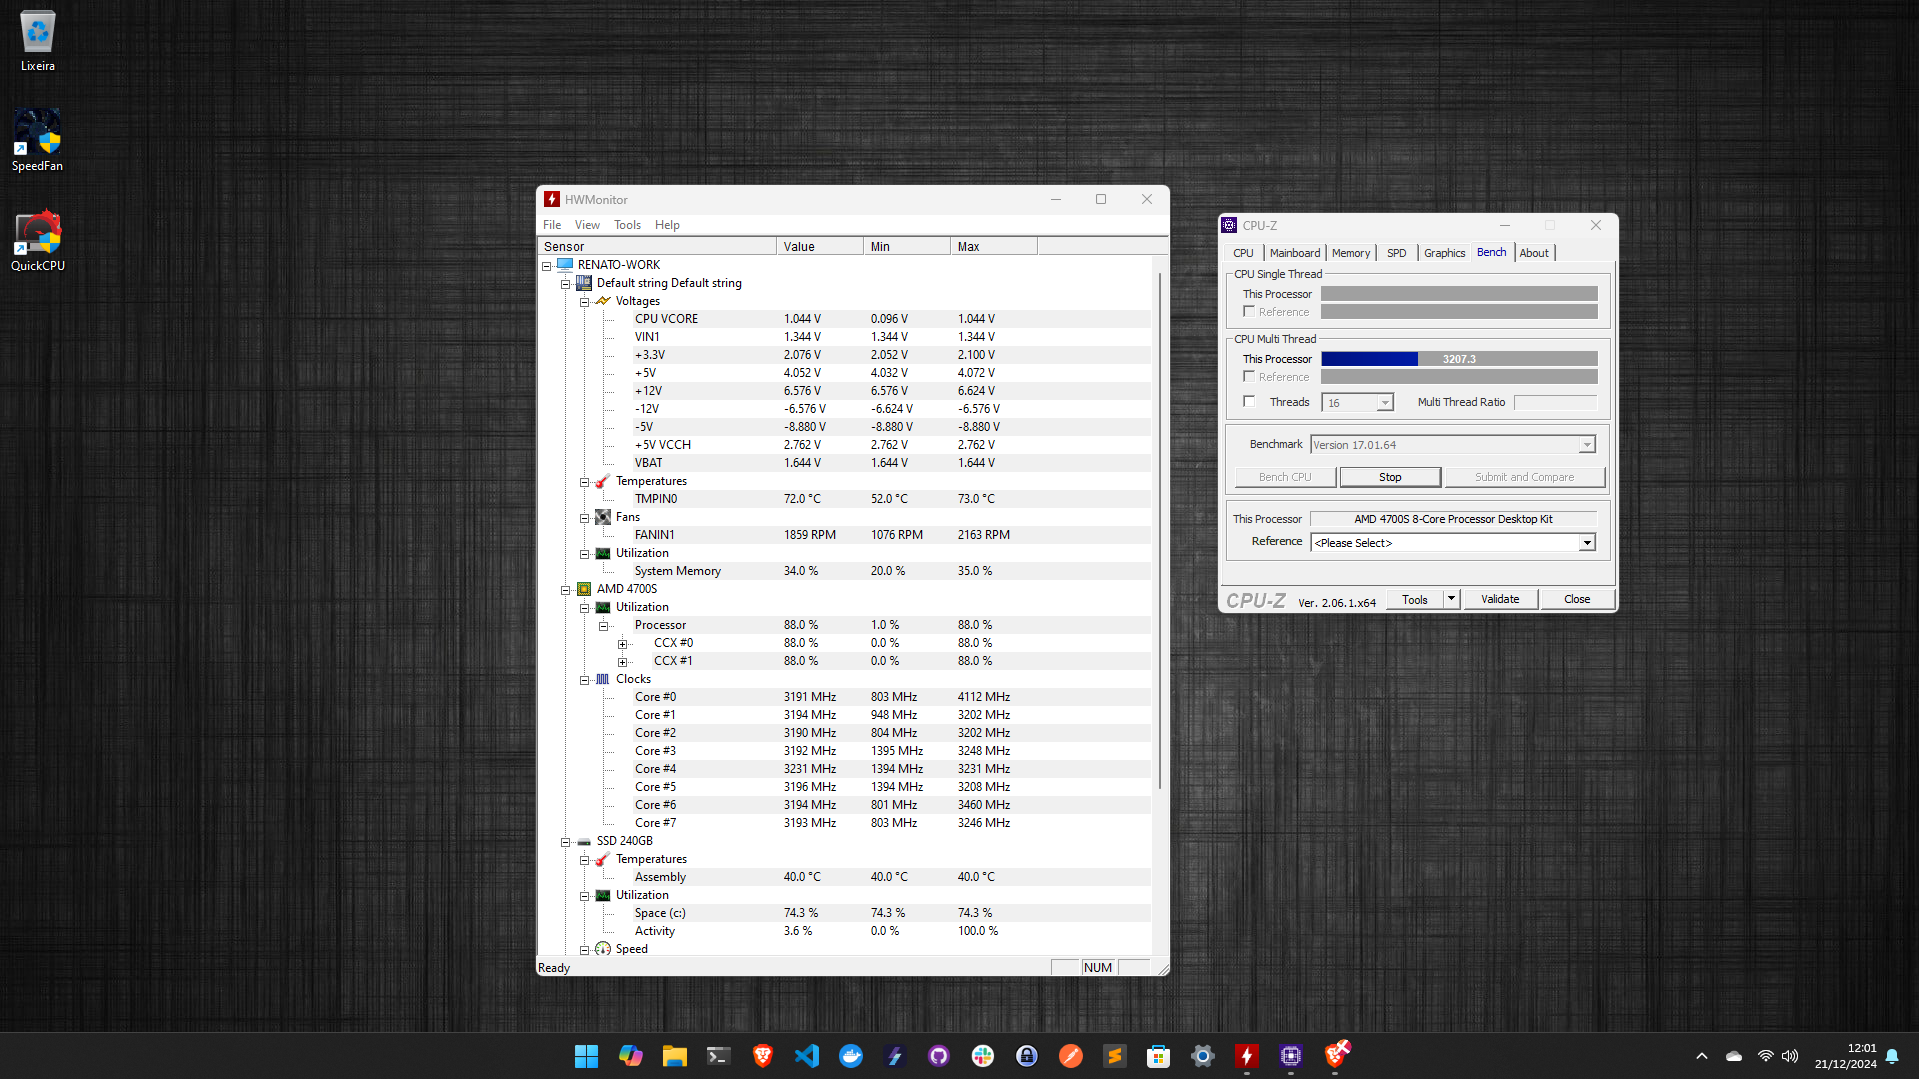Click the motherboard Utilization graph icon
1919x1079 pixels.
tap(603, 553)
